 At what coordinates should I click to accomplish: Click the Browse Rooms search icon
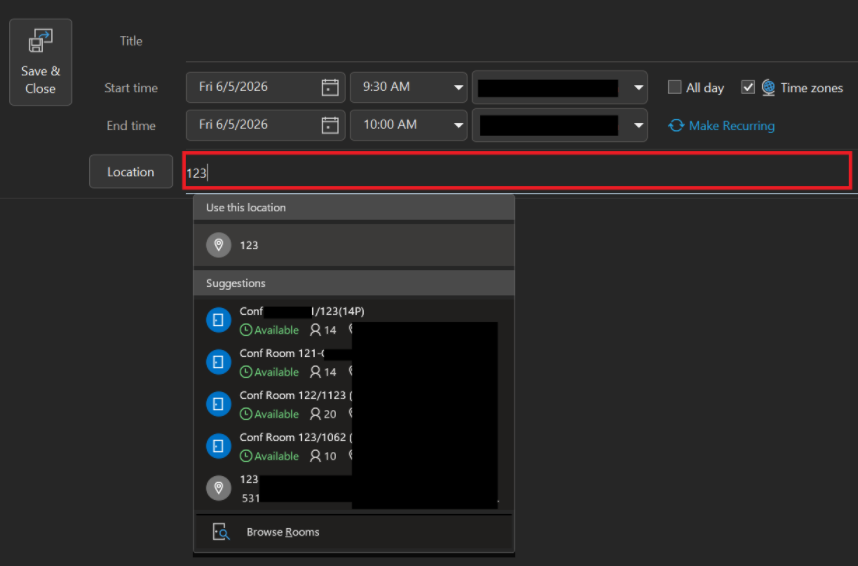point(221,532)
